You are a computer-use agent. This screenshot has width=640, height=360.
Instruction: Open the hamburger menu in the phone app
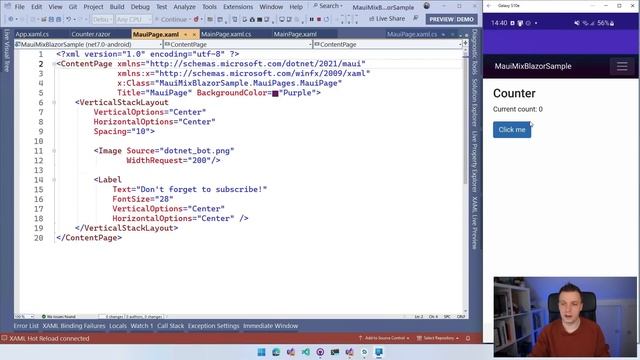pyautogui.click(x=622, y=66)
